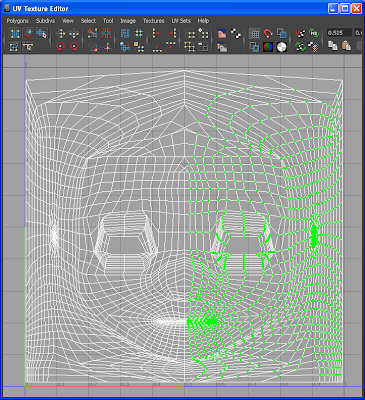This screenshot has height=400, width=365.
Task: Paste UVs with the clipboard icon
Action: point(346,46)
